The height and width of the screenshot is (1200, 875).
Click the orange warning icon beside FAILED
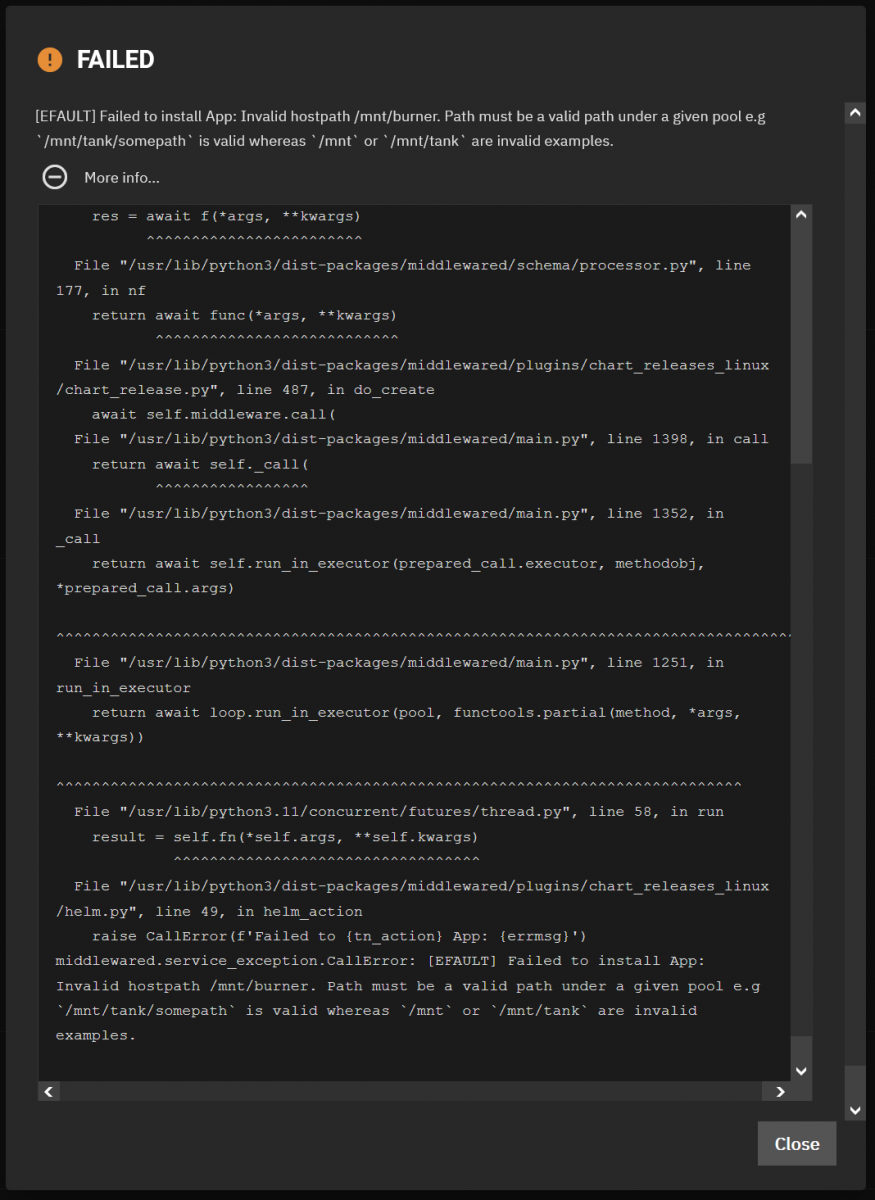(x=50, y=60)
